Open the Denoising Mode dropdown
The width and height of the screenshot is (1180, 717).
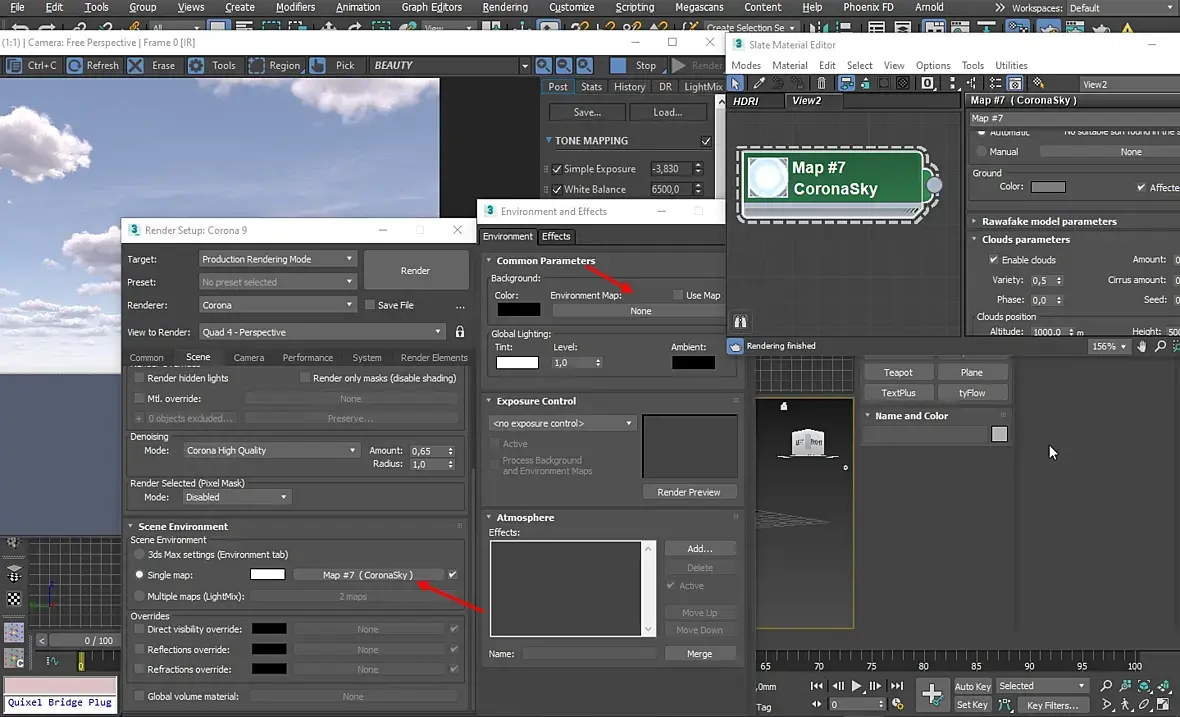[x=270, y=451]
